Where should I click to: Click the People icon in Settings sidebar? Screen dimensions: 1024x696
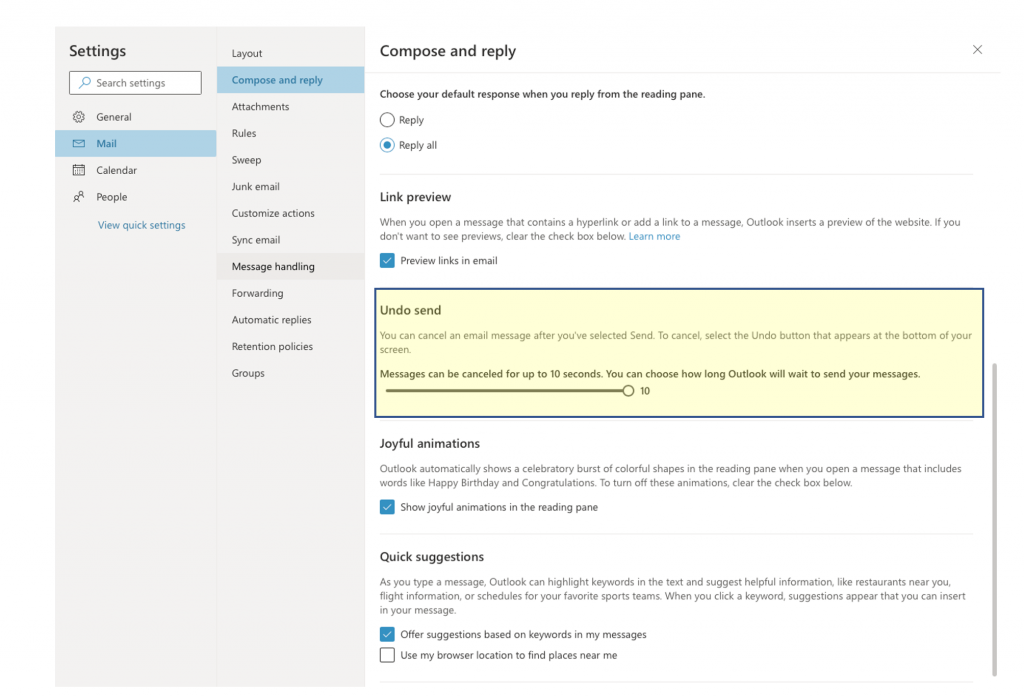click(79, 197)
